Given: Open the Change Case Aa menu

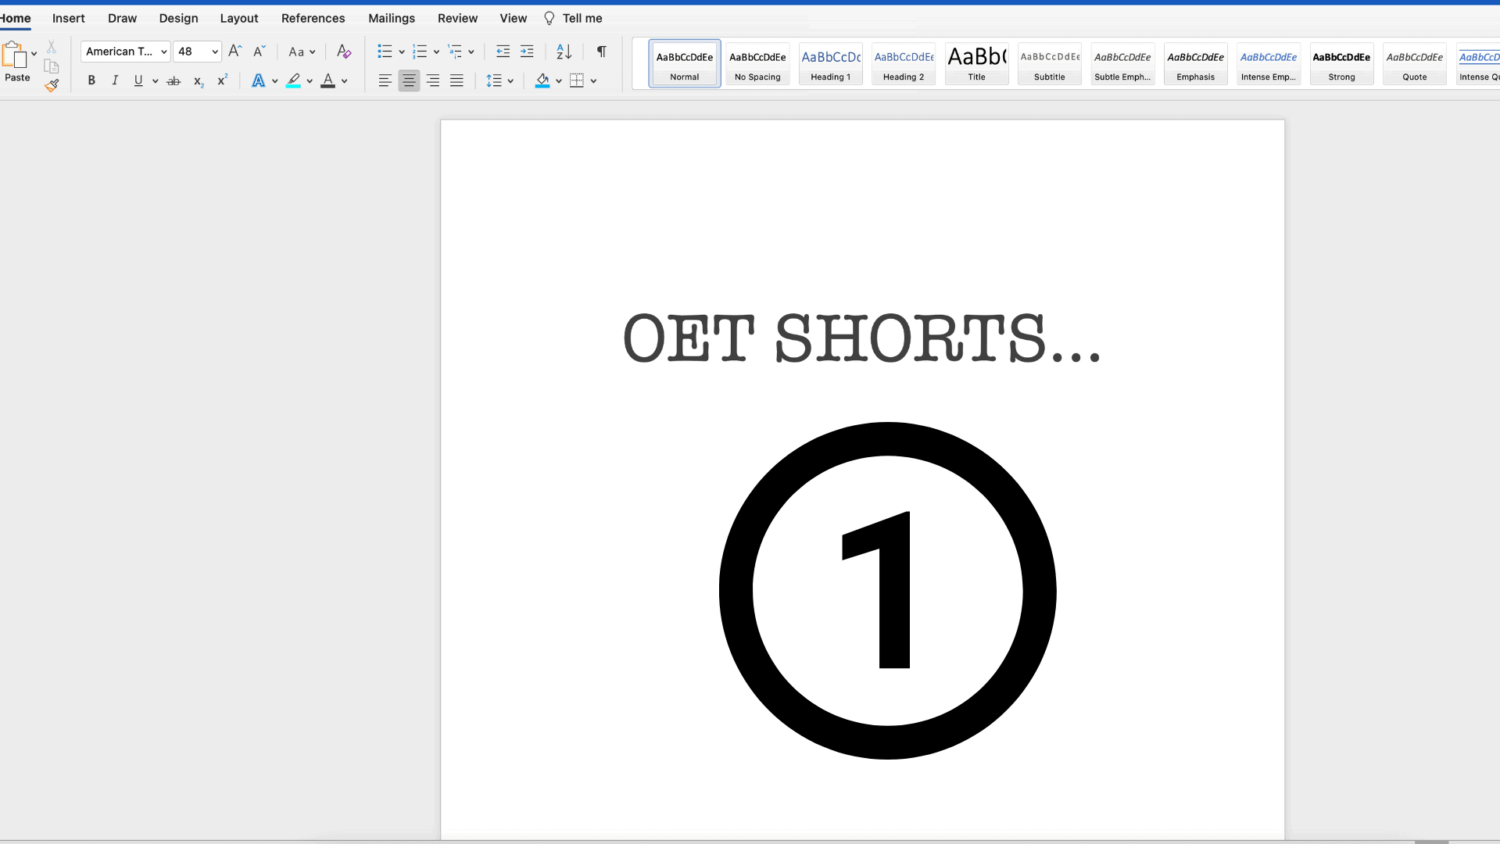Looking at the screenshot, I should 301,51.
